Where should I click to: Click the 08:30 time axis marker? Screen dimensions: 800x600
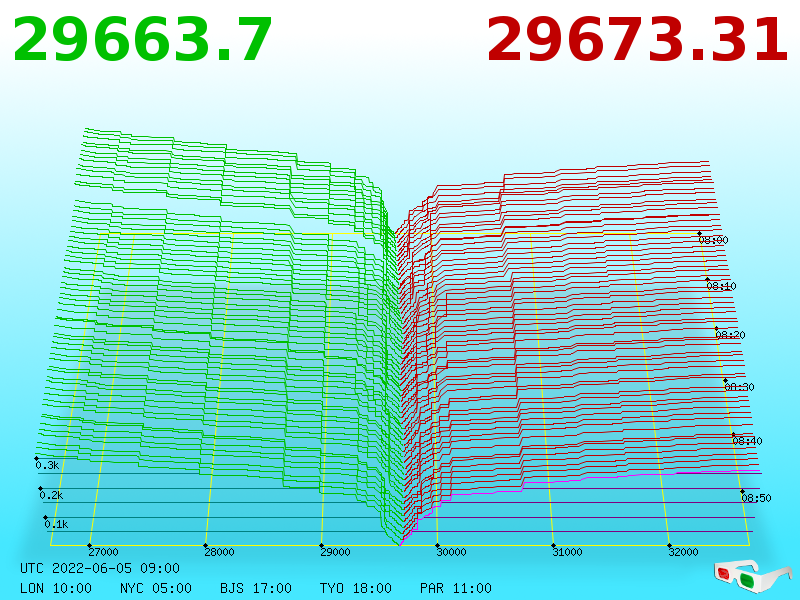pos(739,387)
